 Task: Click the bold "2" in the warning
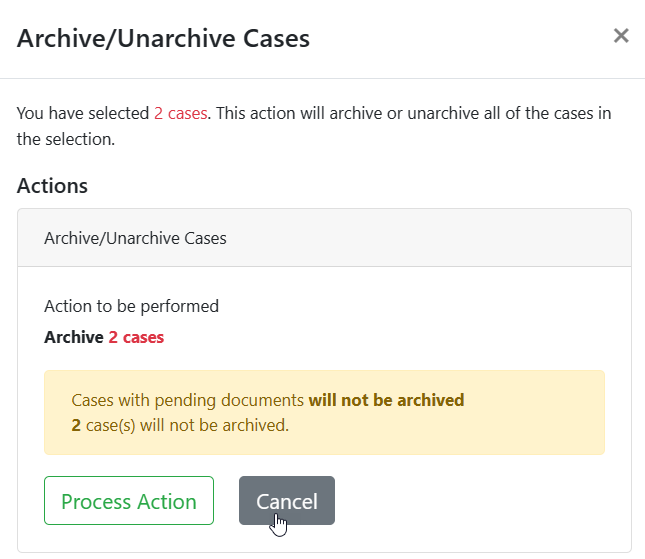76,425
